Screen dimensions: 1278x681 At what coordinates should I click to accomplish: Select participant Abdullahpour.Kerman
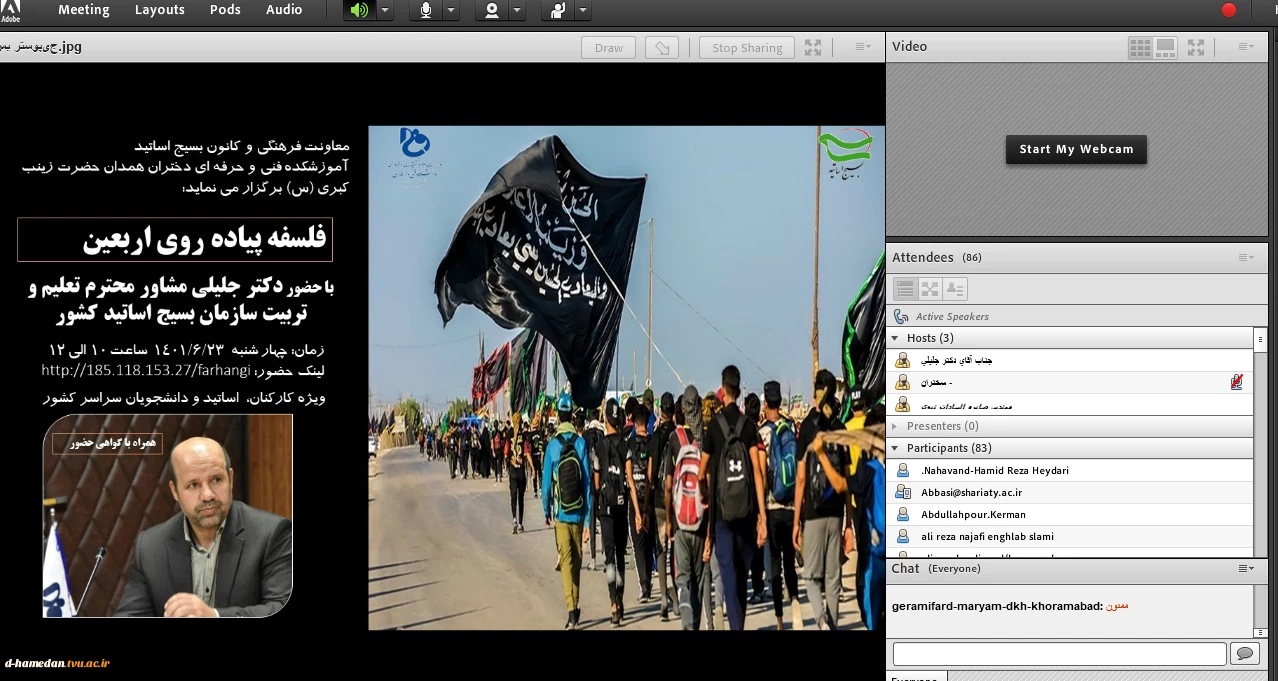tap(1070, 514)
